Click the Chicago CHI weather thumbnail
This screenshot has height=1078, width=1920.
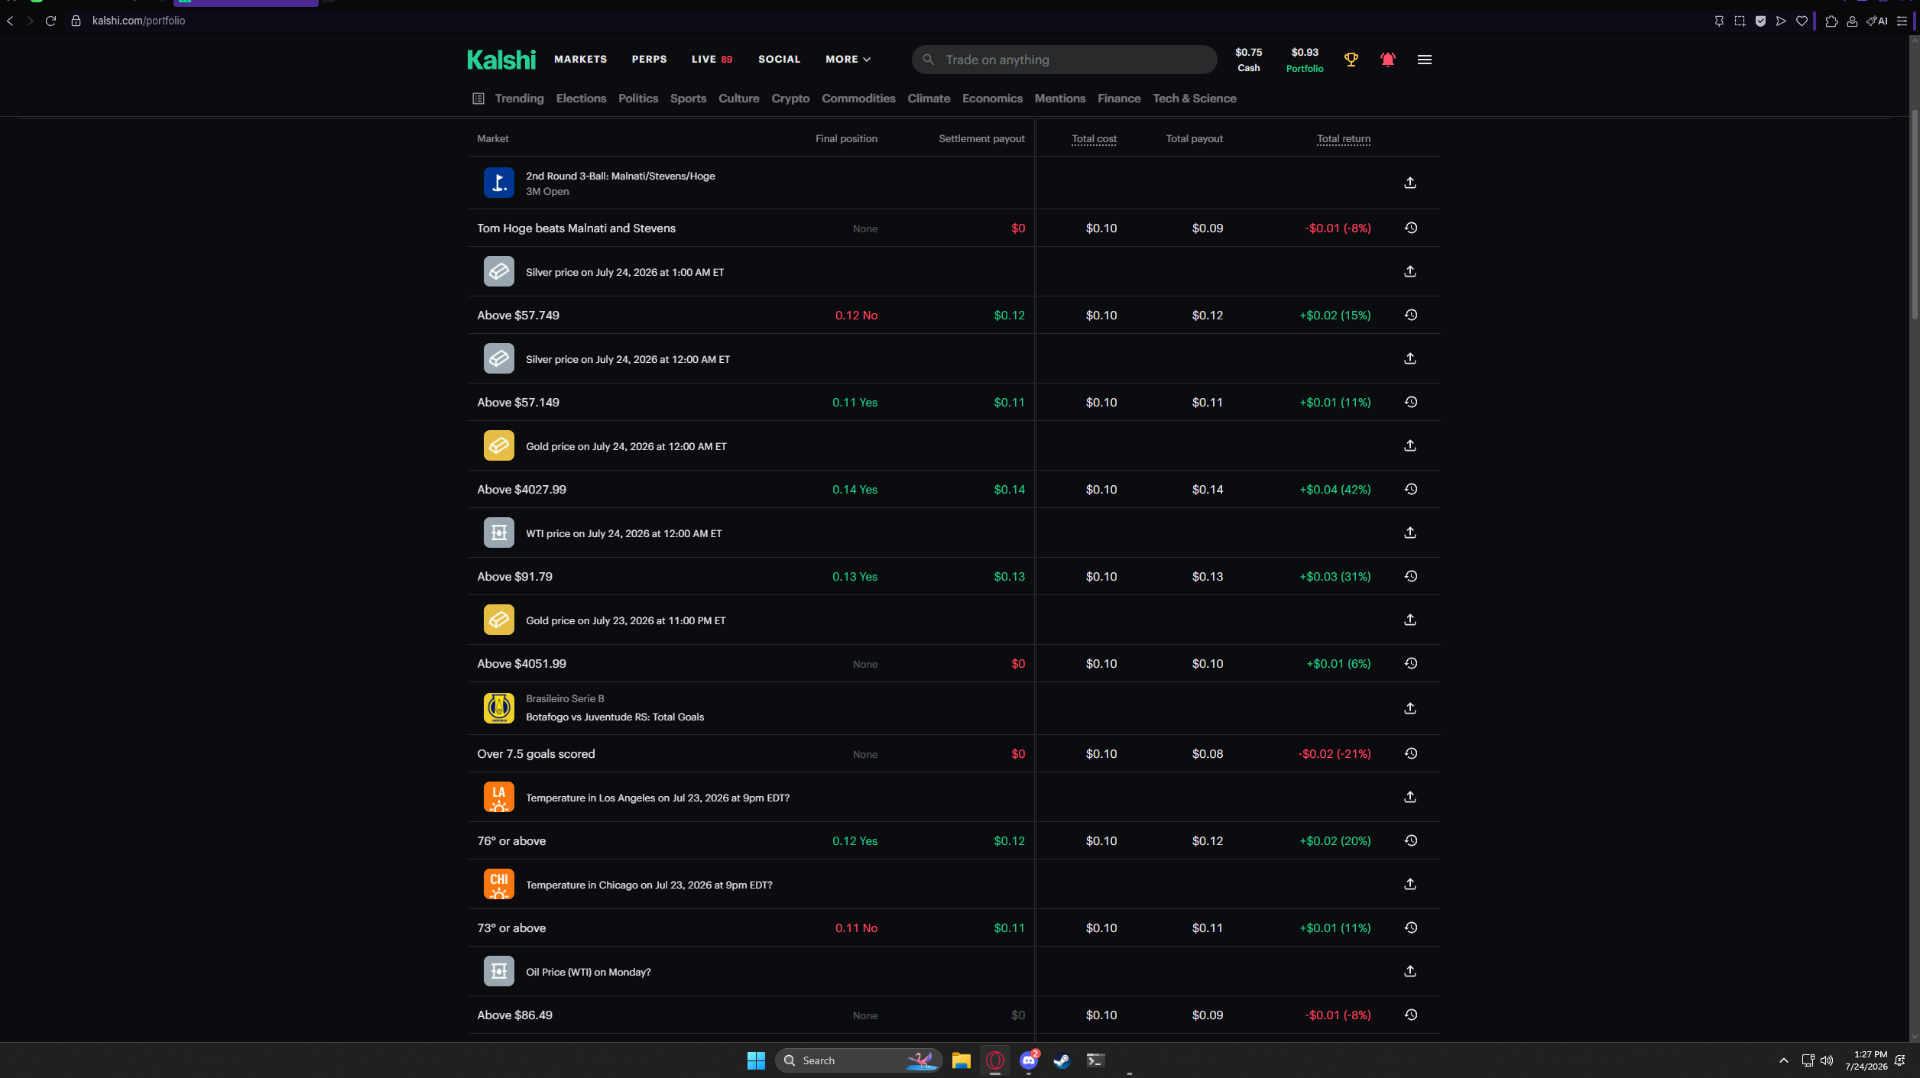point(499,884)
